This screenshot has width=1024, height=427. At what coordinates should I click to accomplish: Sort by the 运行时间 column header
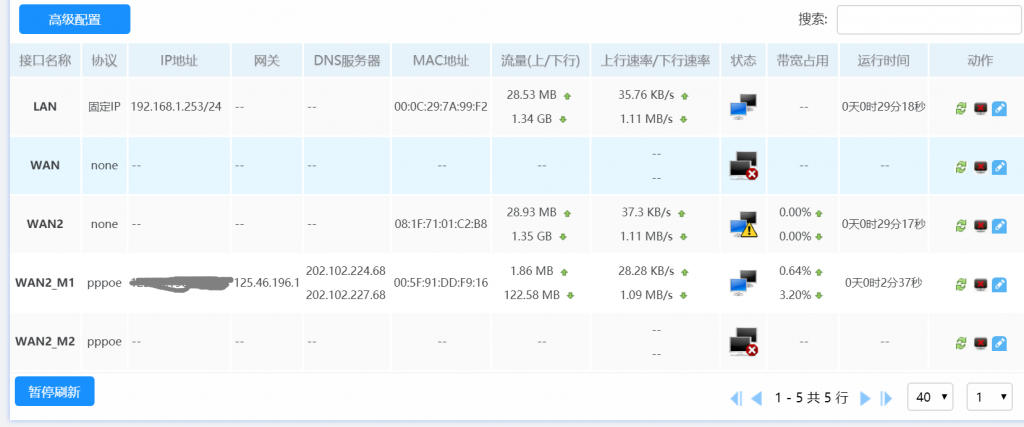pyautogui.click(x=883, y=60)
